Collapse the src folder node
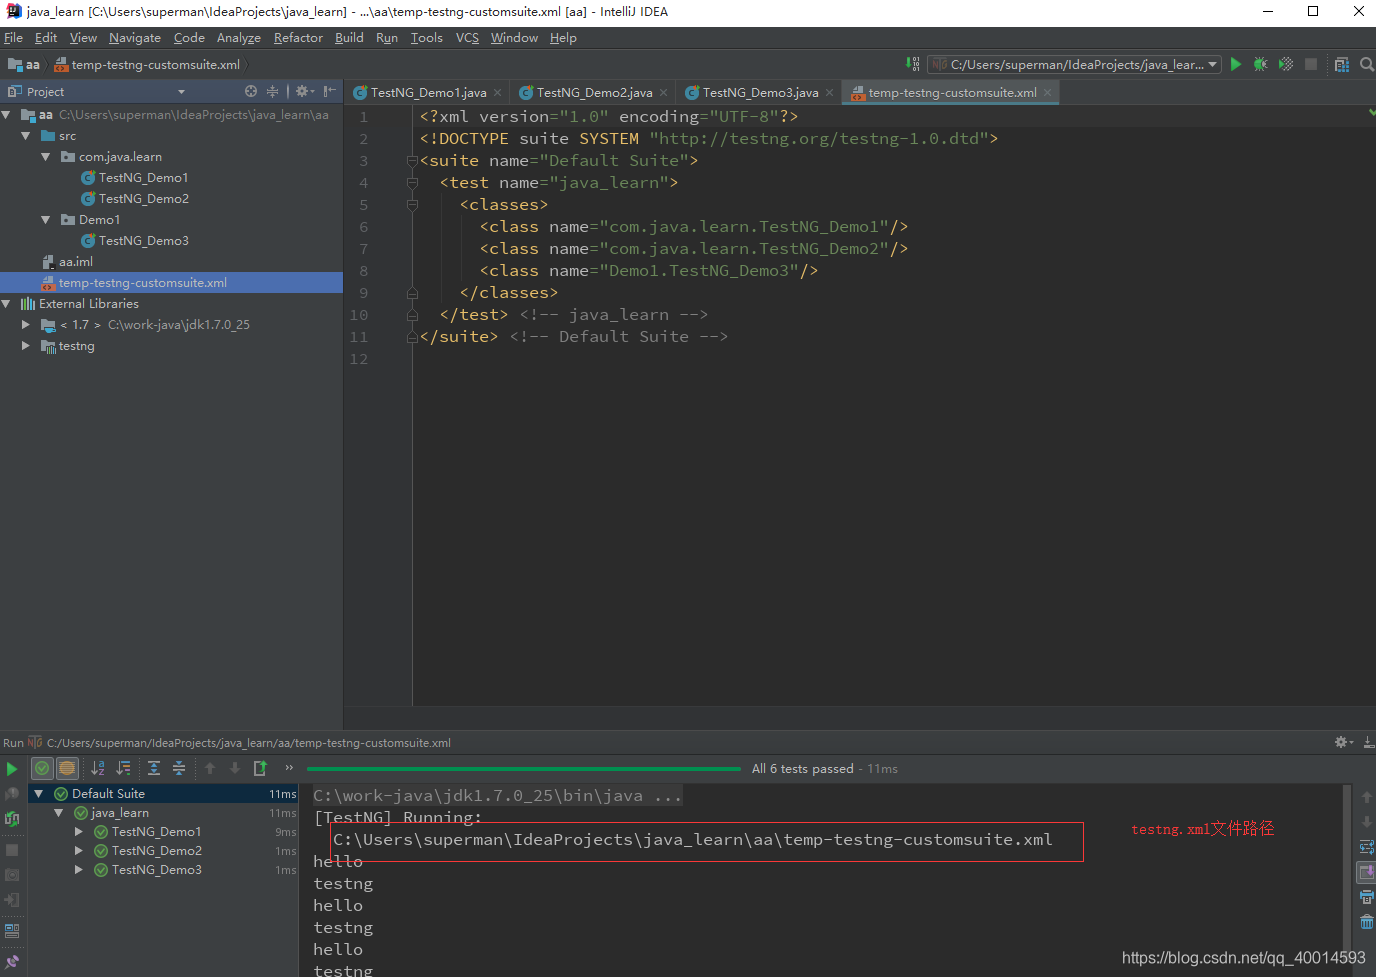 (x=26, y=136)
